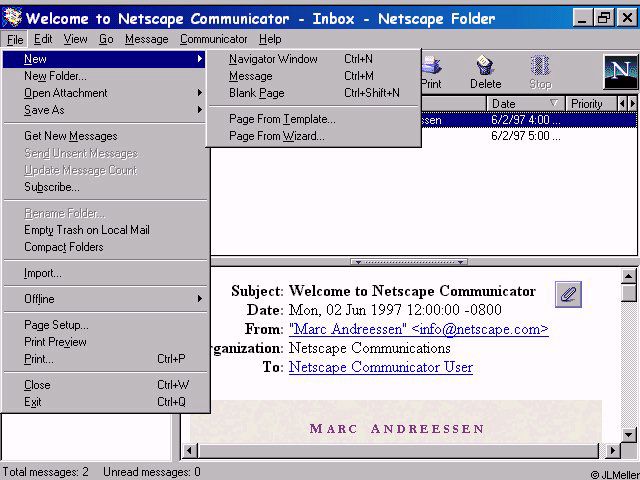
Task: Open the File menu
Action: (15, 40)
